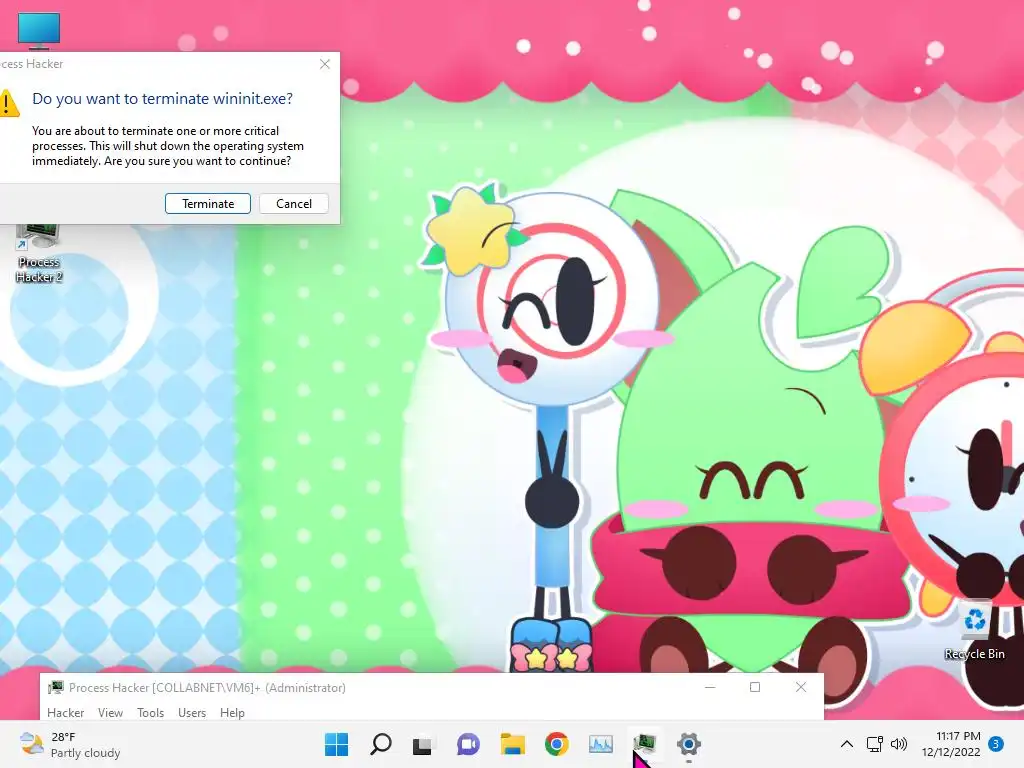Open the Chat app on the taskbar
The height and width of the screenshot is (768, 1024).
click(x=468, y=744)
